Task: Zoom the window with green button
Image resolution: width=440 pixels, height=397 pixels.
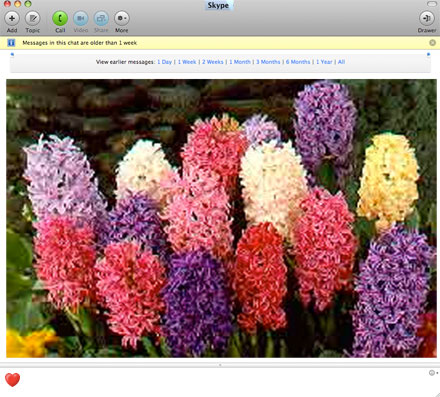Action: click(28, 4)
